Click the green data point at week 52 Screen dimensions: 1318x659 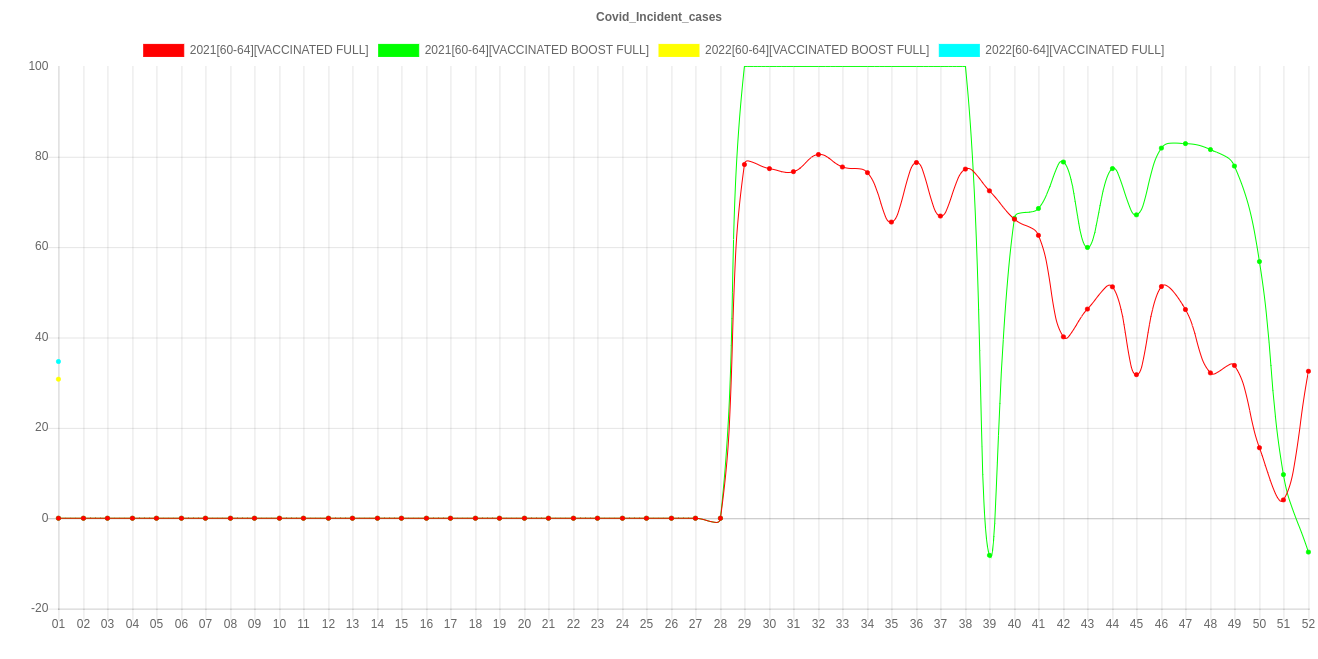(1308, 552)
